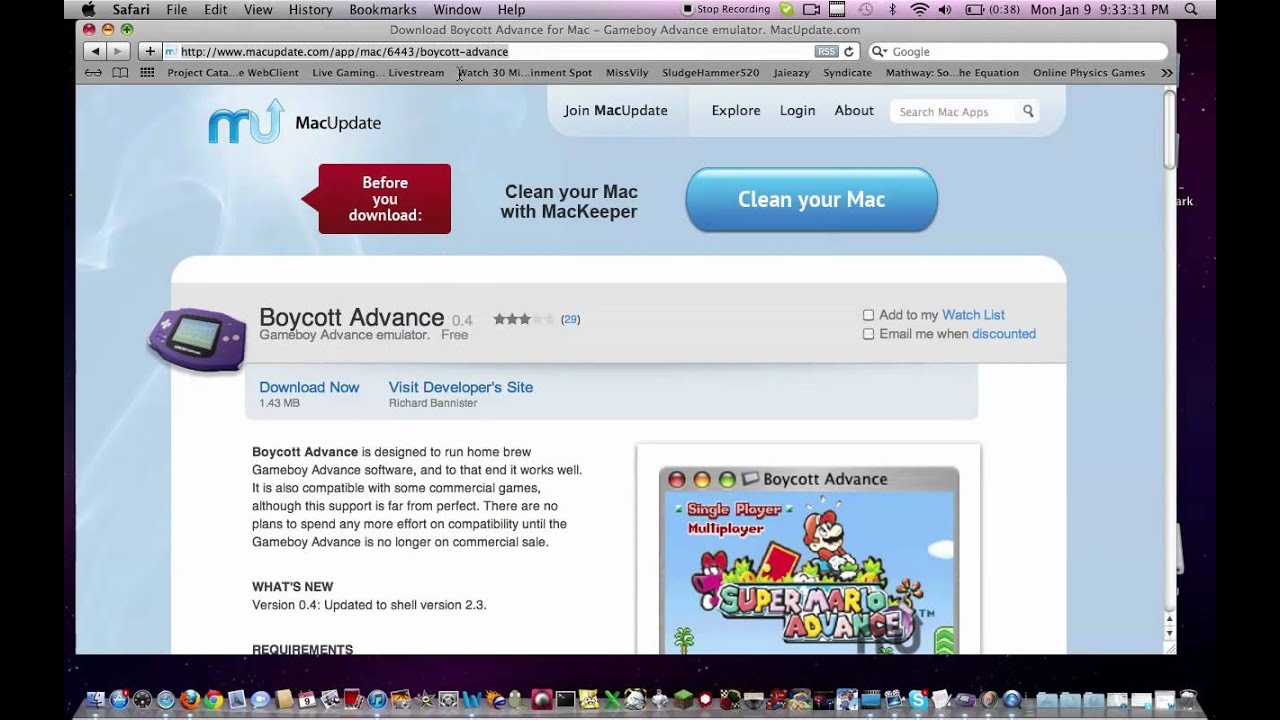This screenshot has width=1280, height=720.
Task: Open the Explore link
Action: point(736,111)
